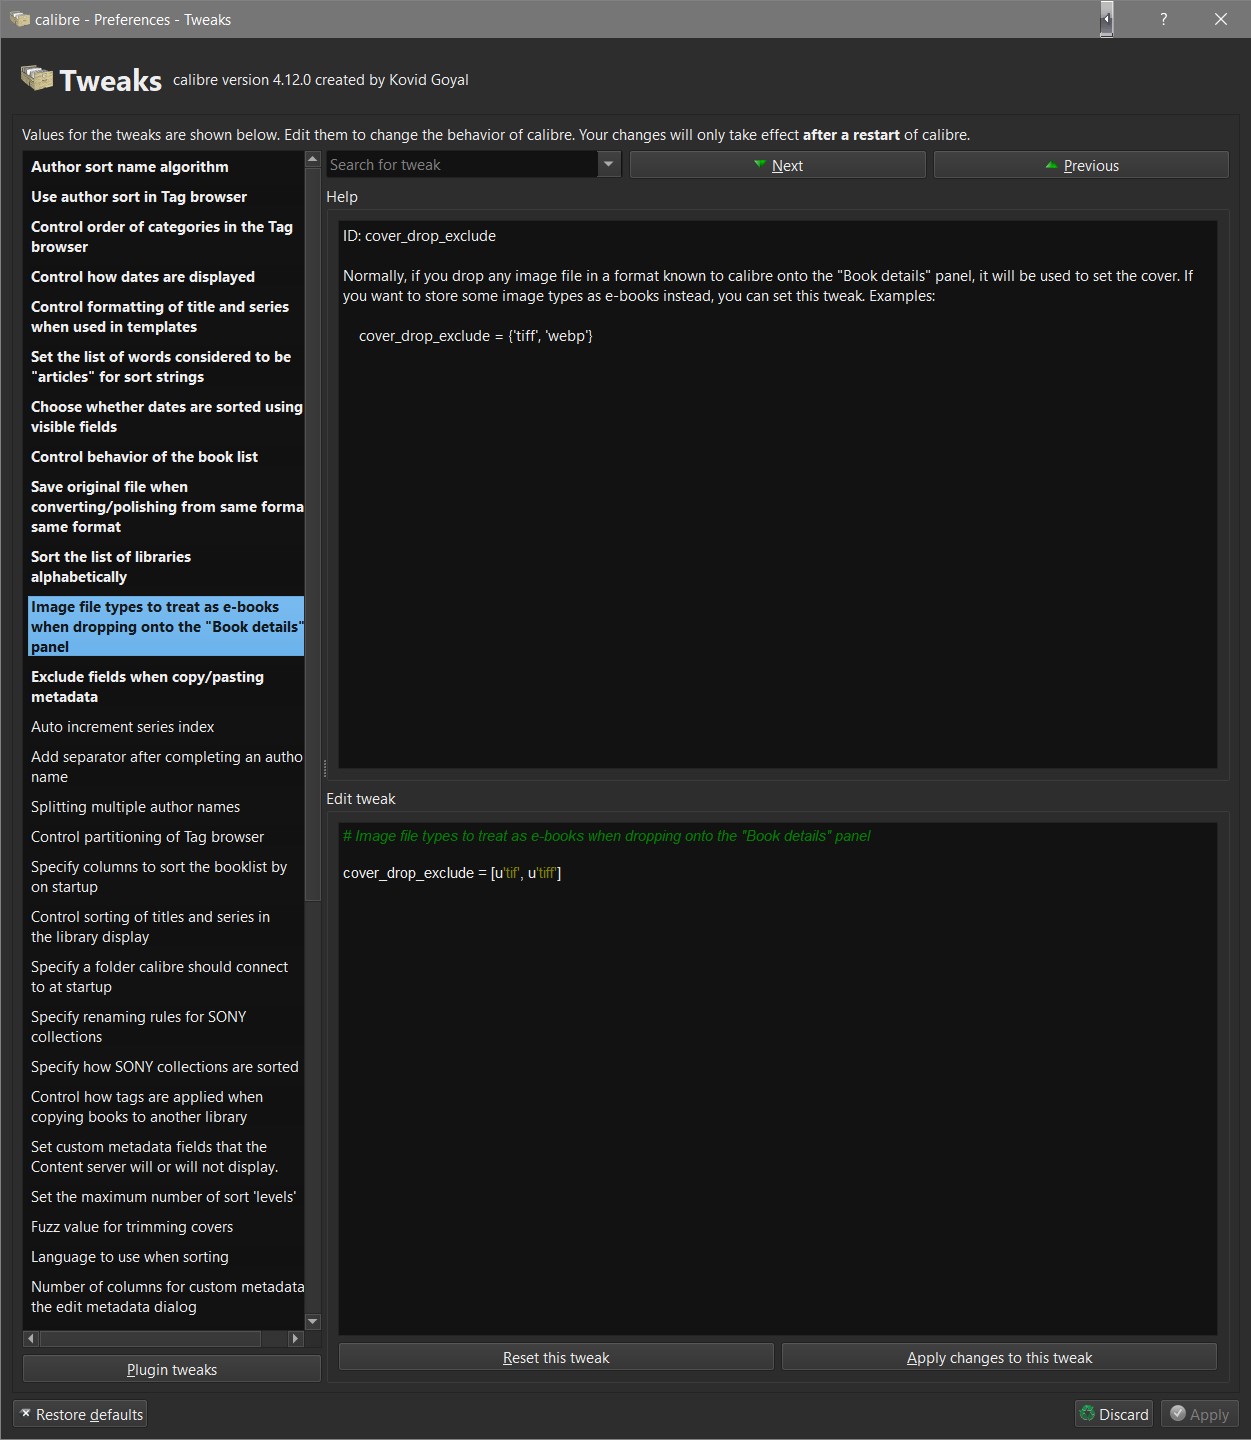The height and width of the screenshot is (1440, 1251).
Task: Select Control behavior of the book list
Action: pyautogui.click(x=166, y=457)
